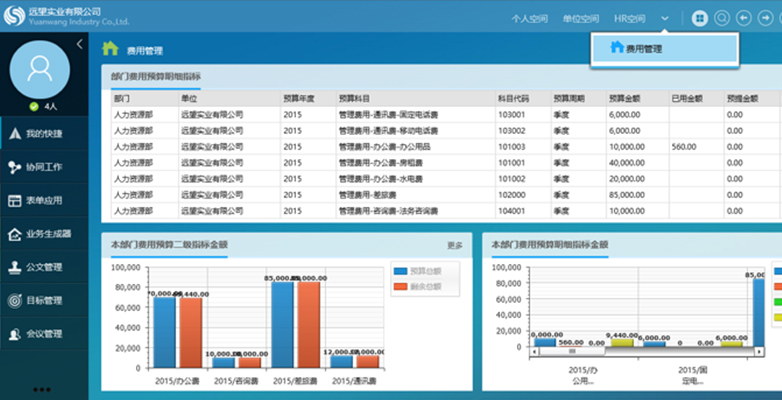Image resolution: width=782 pixels, height=400 pixels.
Task: Click 更多 link on budget chart panel
Action: click(455, 245)
